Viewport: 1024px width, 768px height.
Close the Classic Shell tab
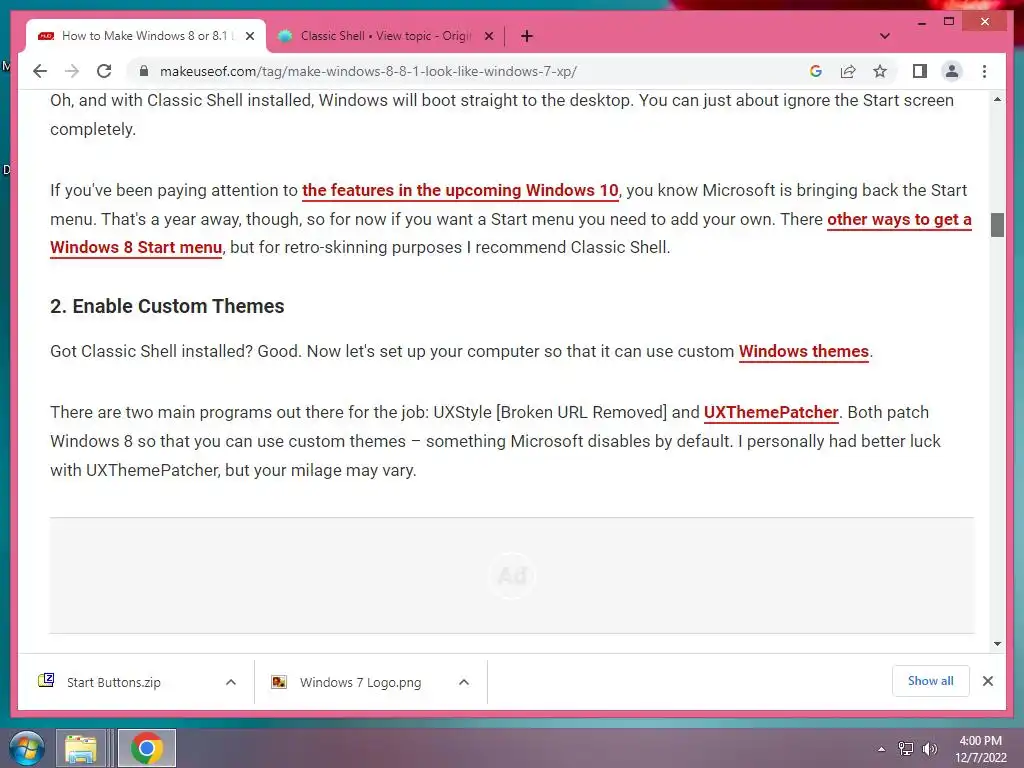point(488,36)
